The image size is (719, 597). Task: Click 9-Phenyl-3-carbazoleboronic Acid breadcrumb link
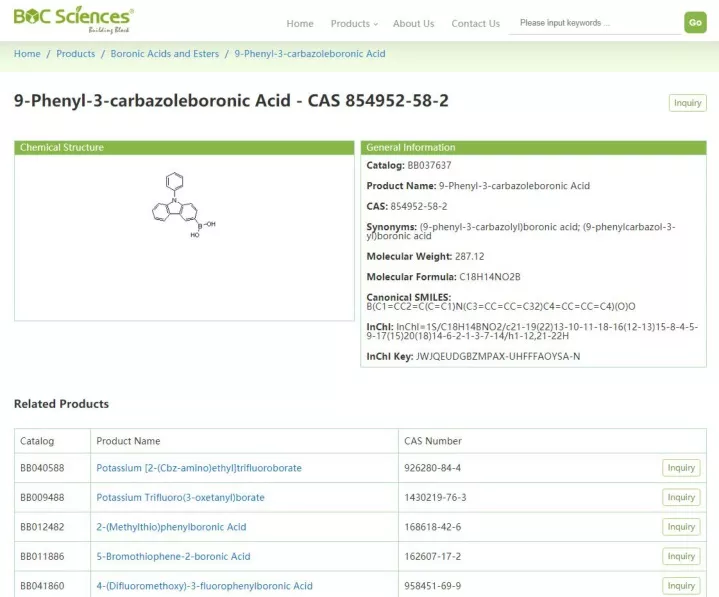pos(310,54)
